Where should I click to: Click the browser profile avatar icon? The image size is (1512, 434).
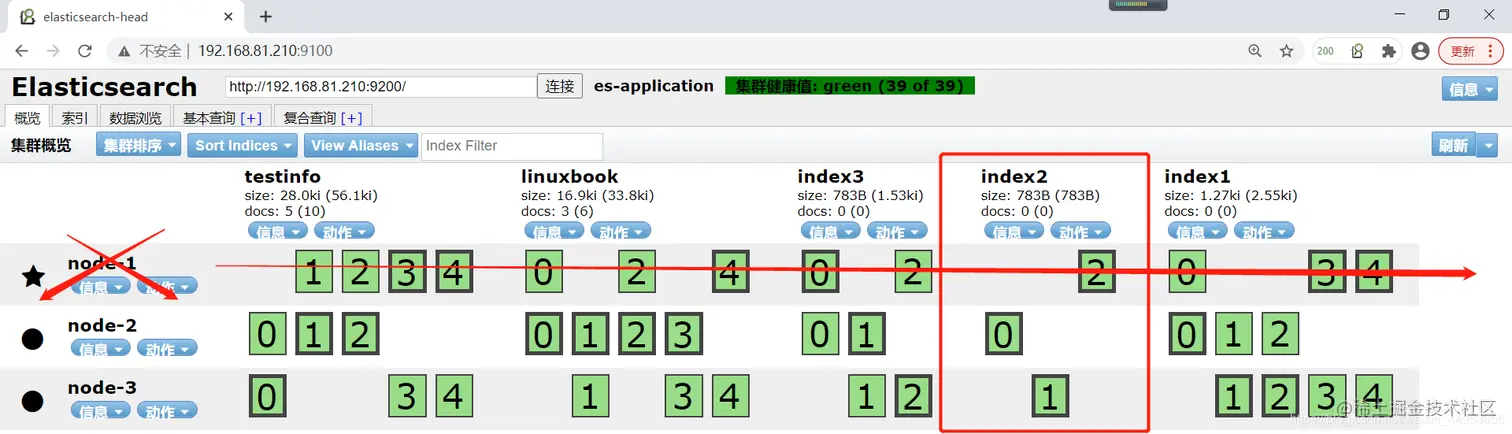[1420, 51]
